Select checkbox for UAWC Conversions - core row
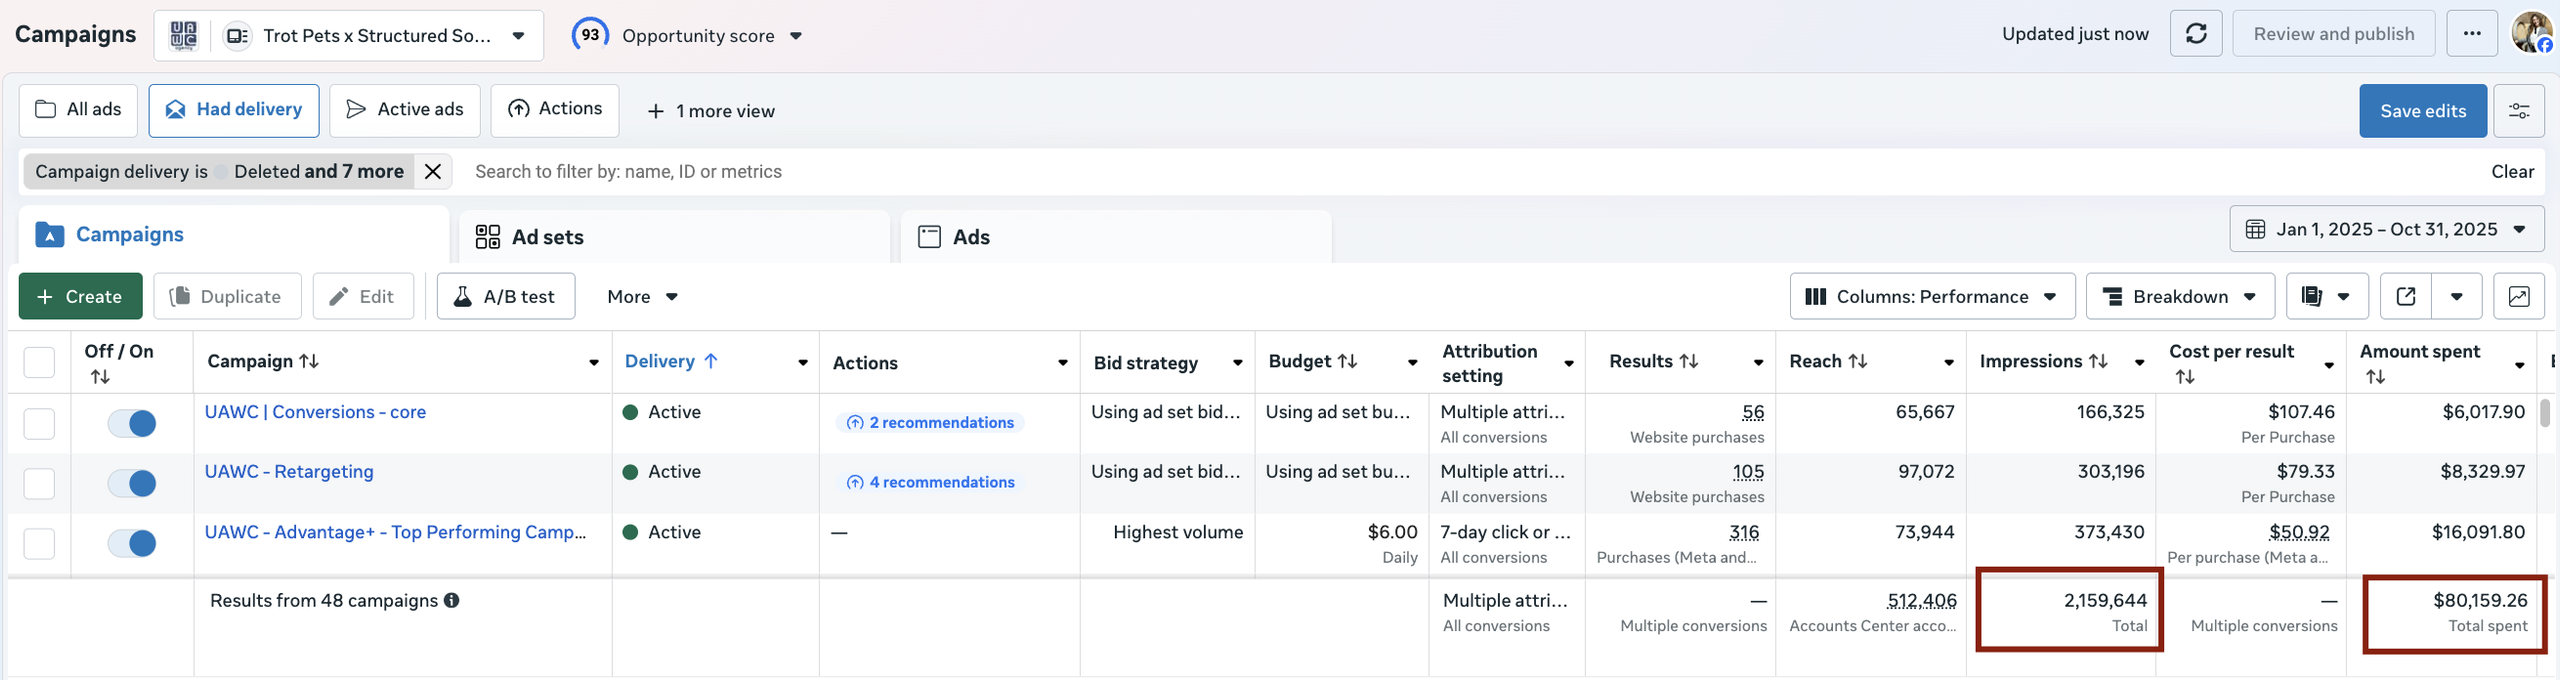This screenshot has height=680, width=2560. [x=39, y=424]
